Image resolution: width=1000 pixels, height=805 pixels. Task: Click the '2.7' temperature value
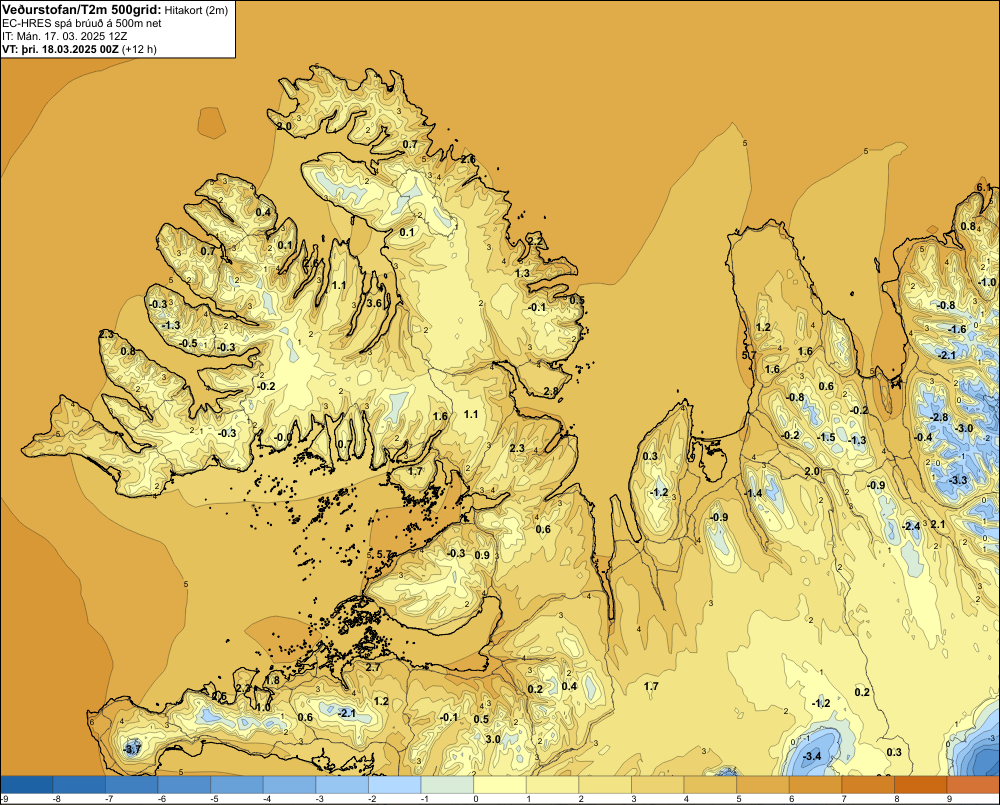coord(373,667)
